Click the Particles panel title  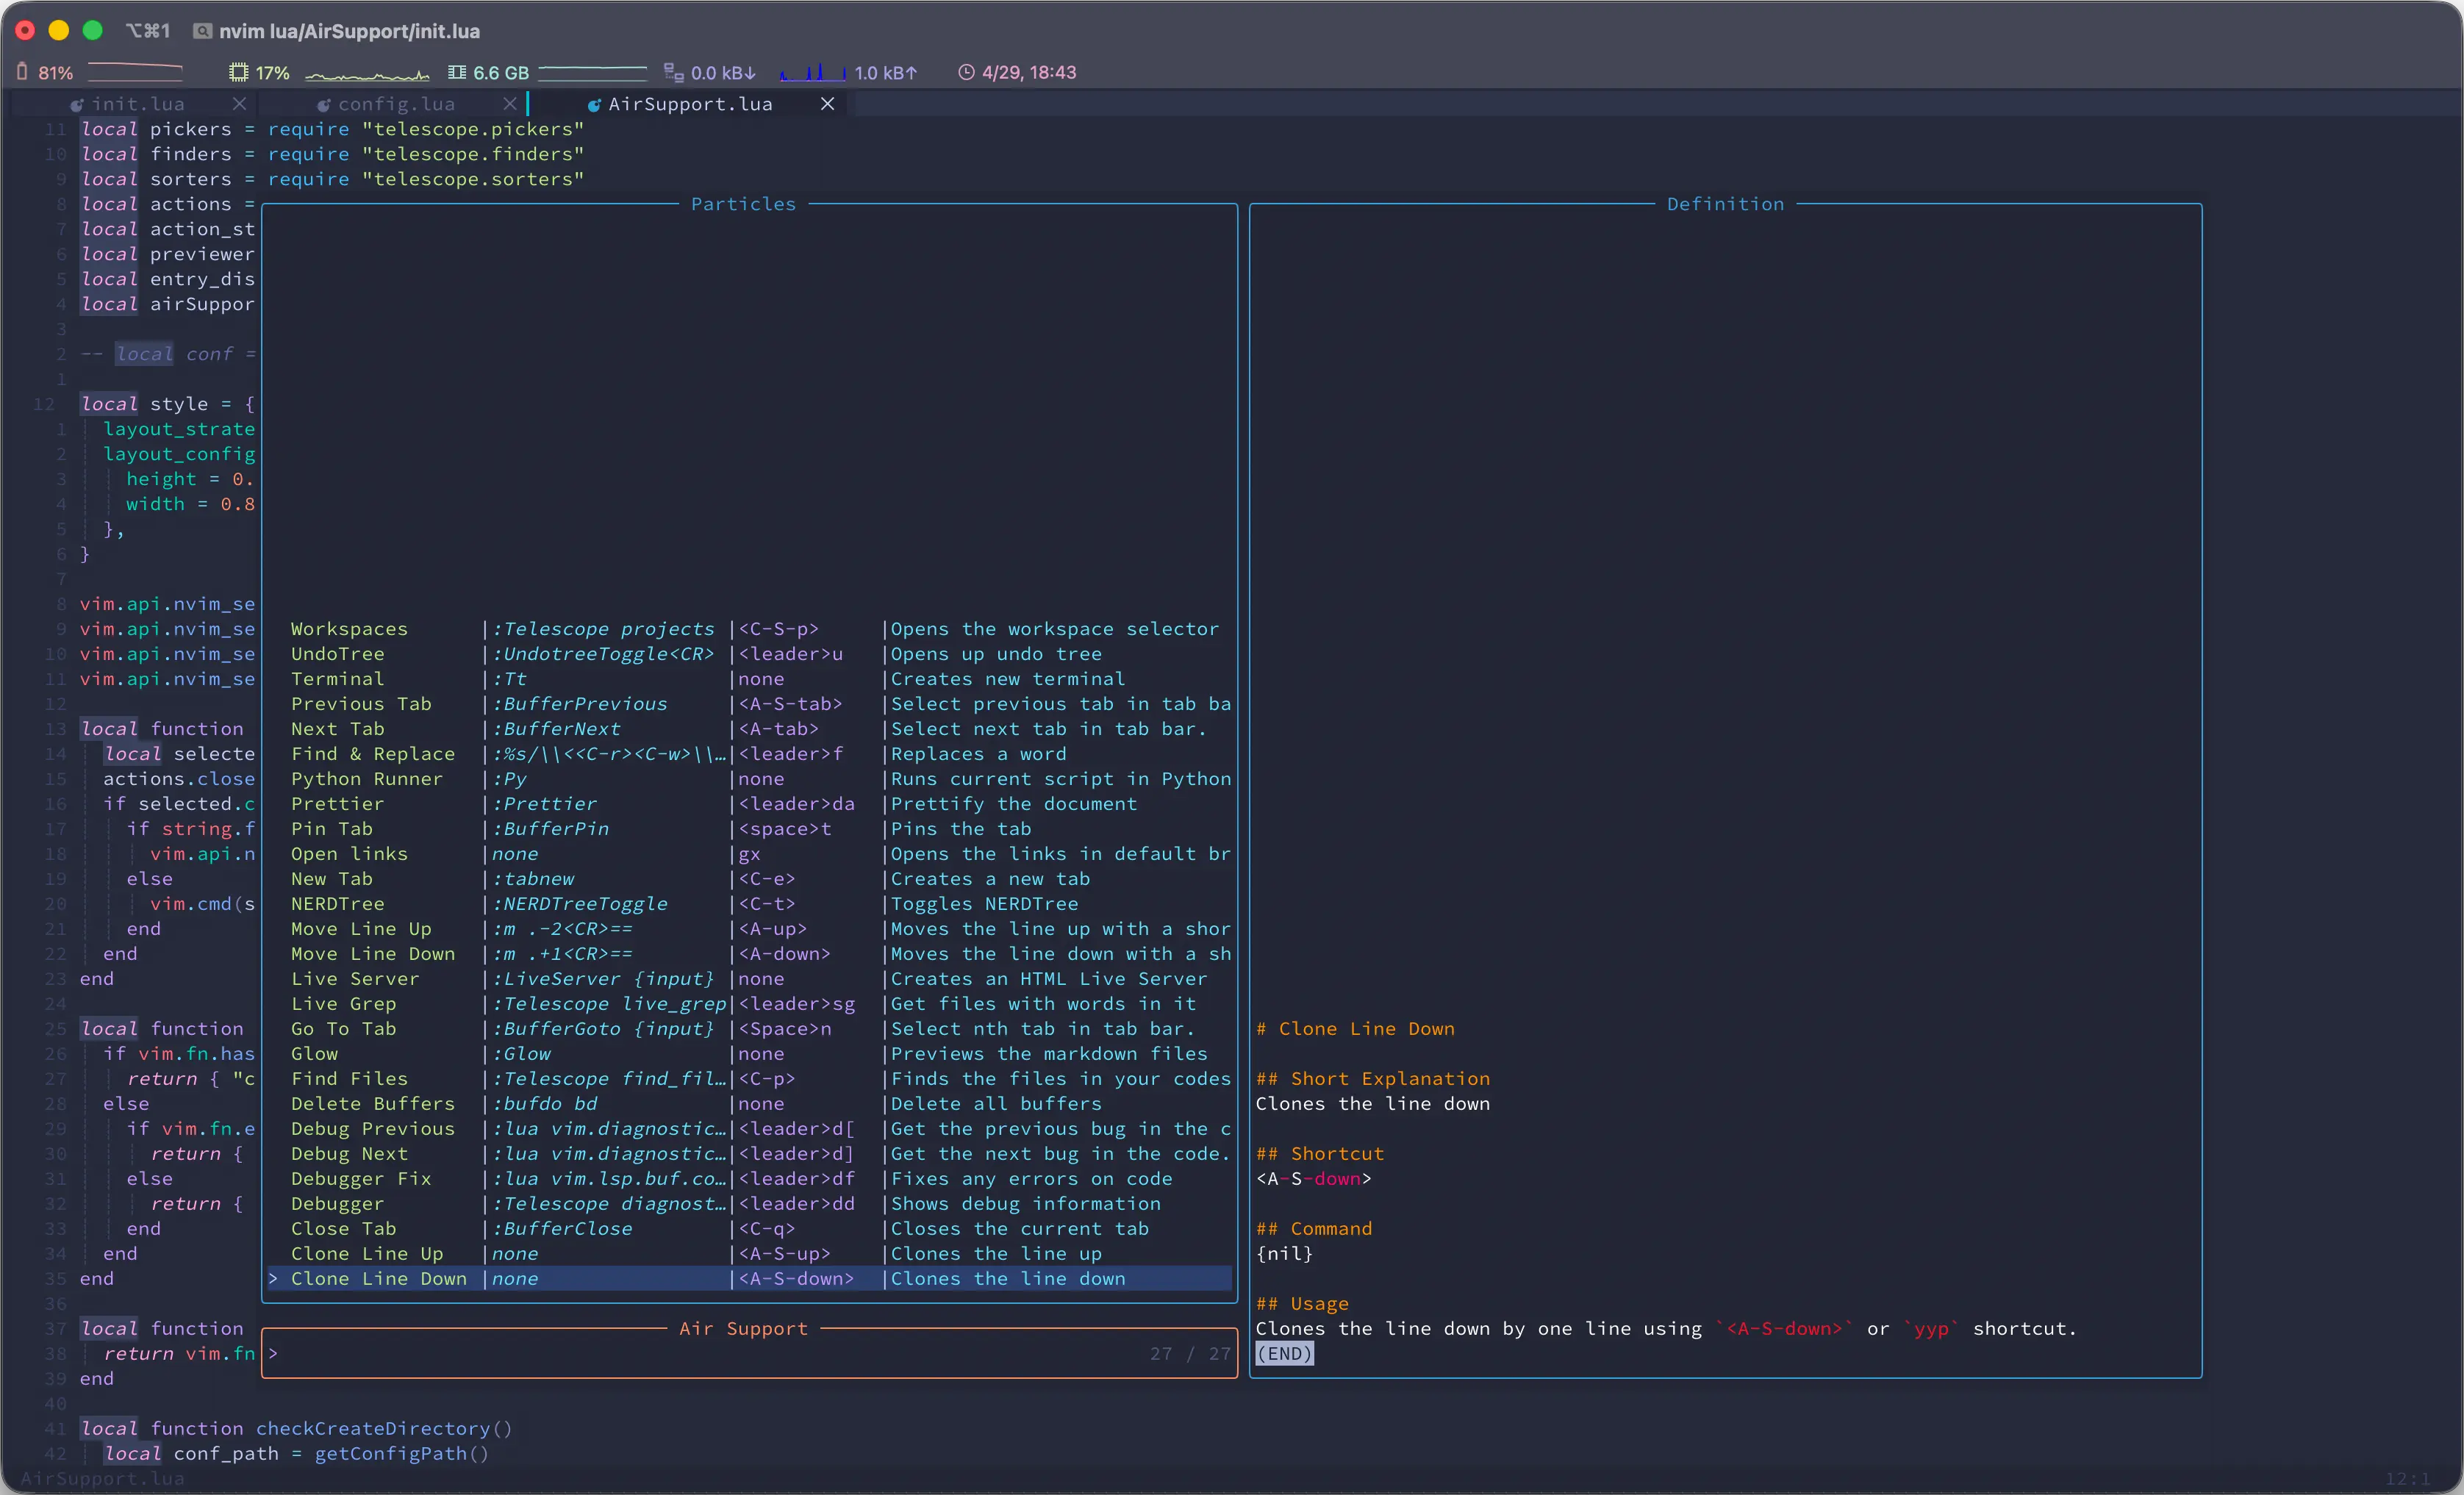pos(743,204)
